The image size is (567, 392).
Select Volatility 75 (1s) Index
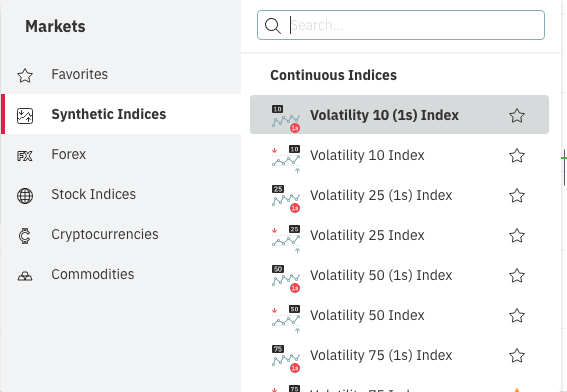(x=399, y=355)
